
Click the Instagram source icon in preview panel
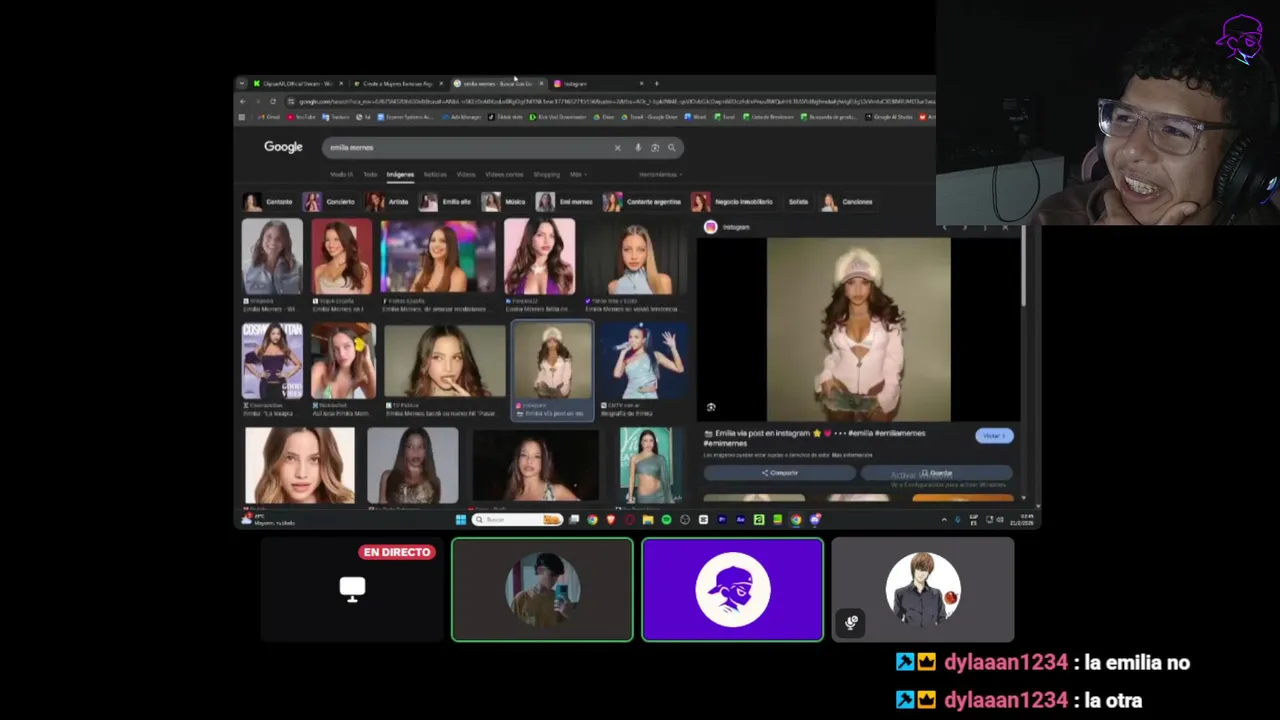coord(711,227)
